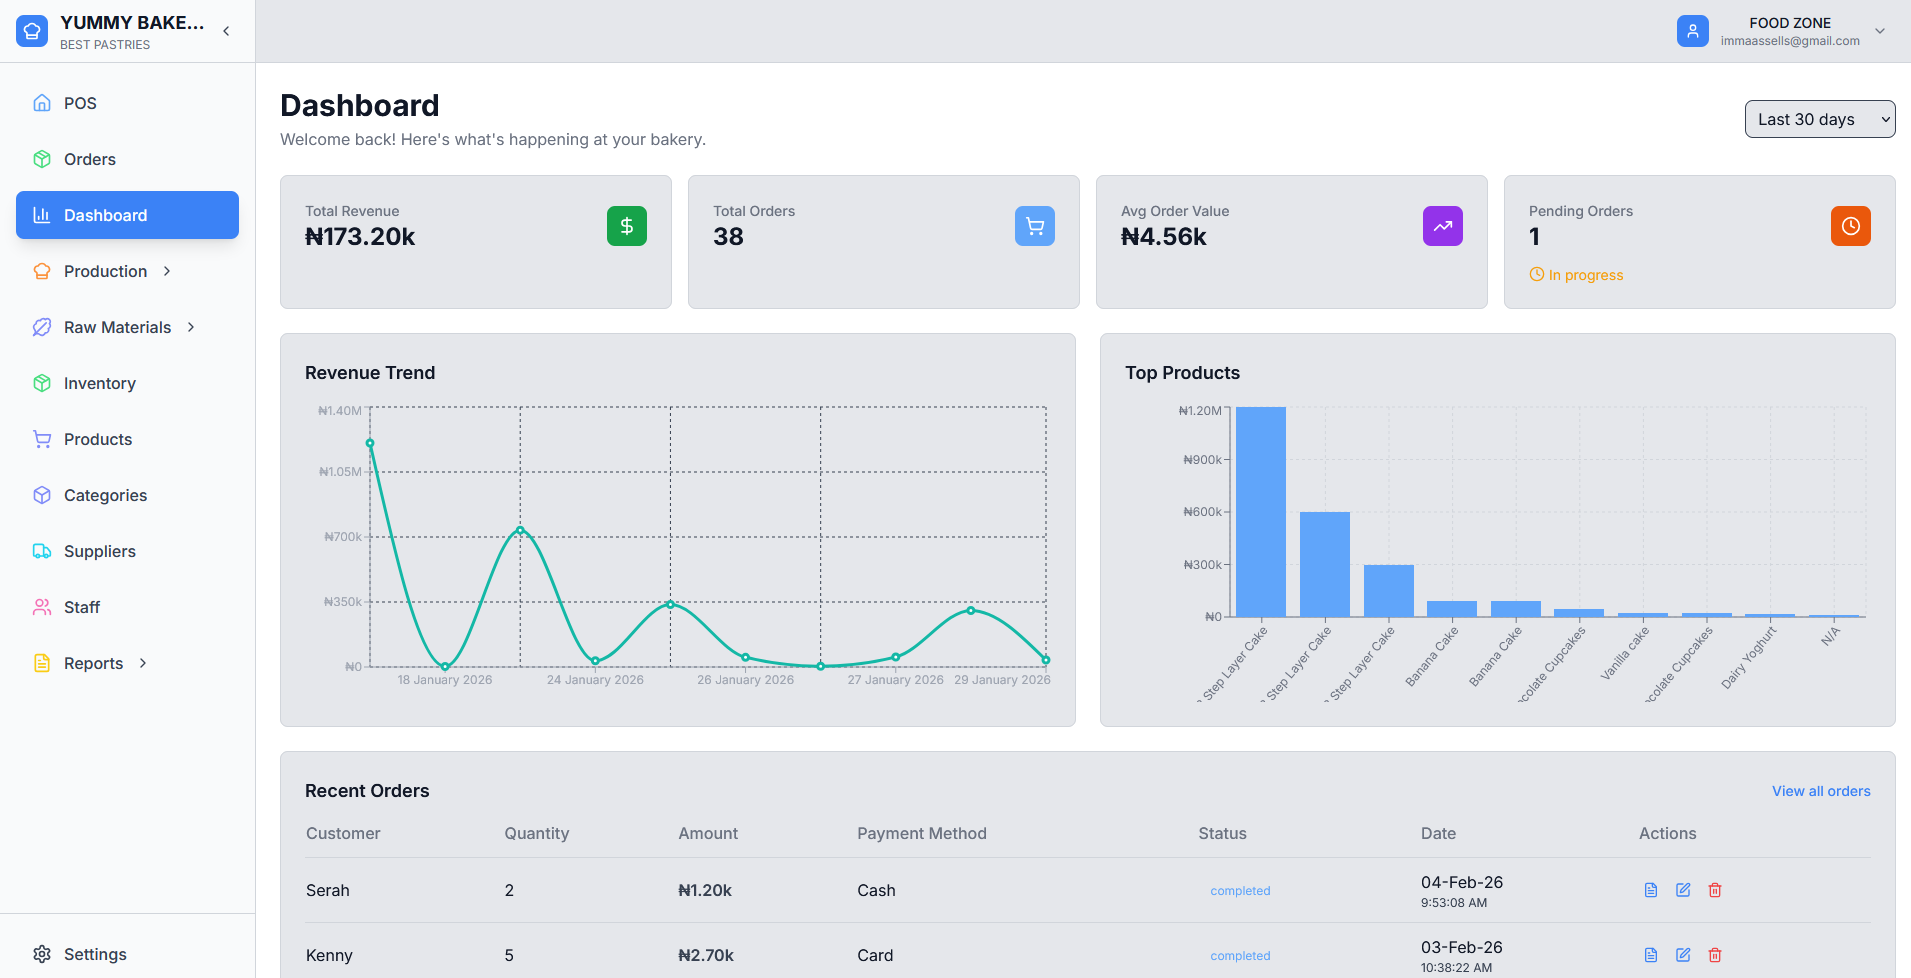Click the edit icon for Kenny's order
Screen dimensions: 1911x978
tap(1683, 955)
